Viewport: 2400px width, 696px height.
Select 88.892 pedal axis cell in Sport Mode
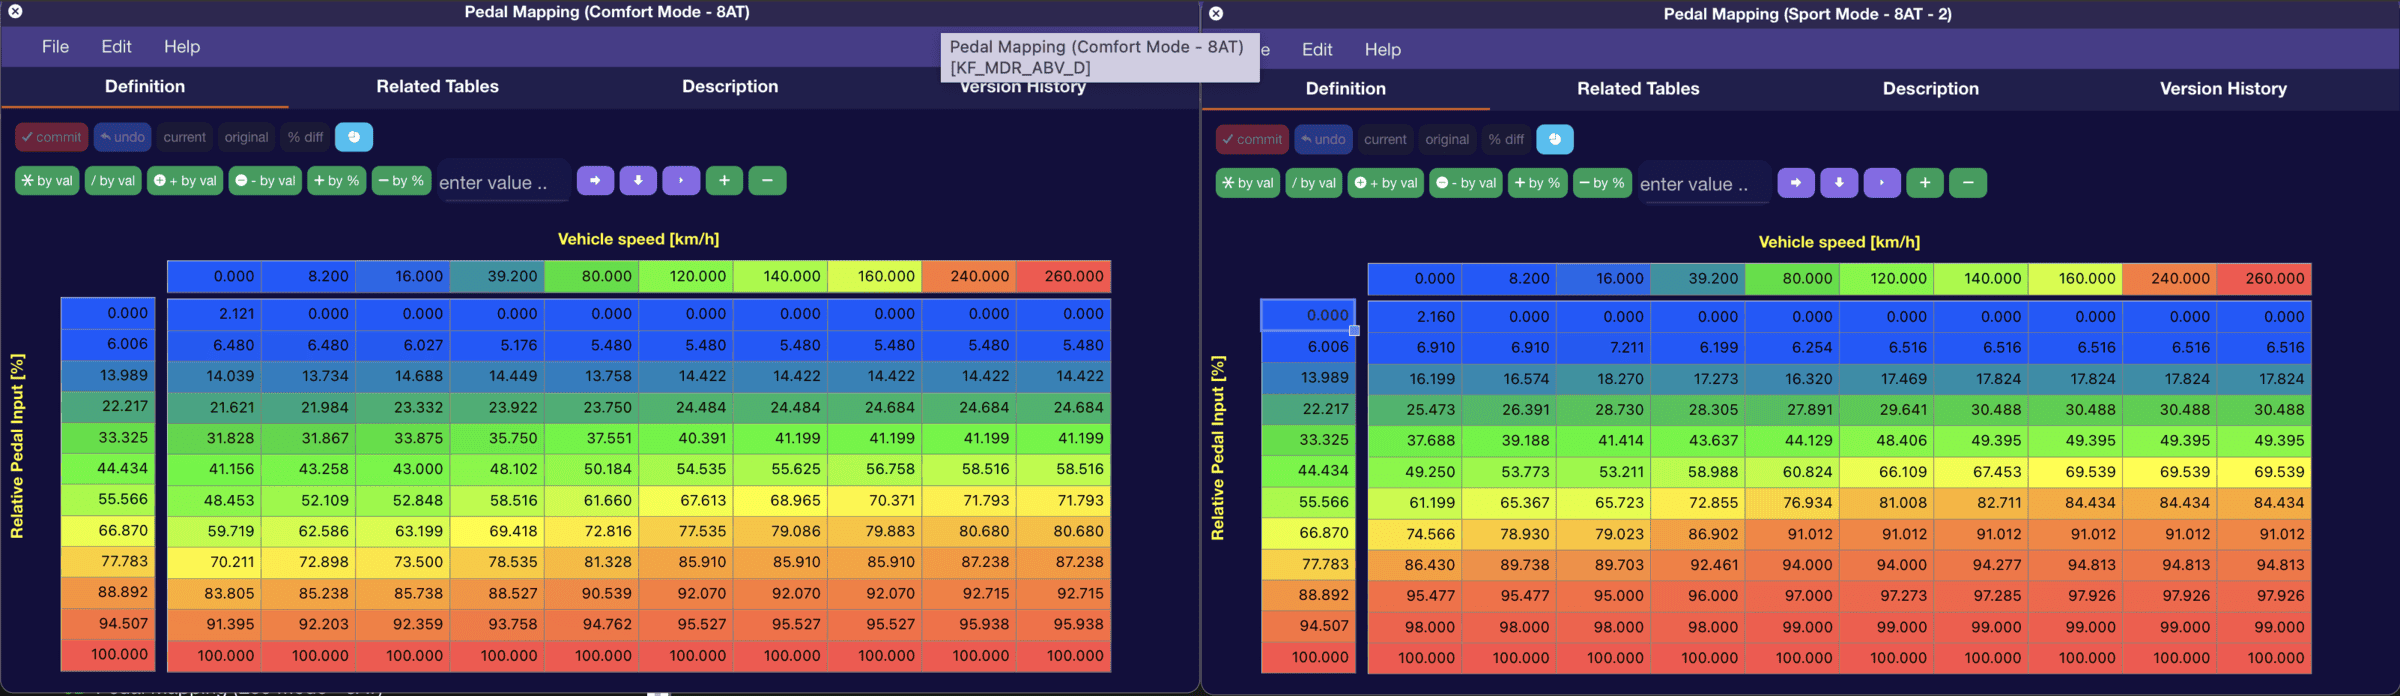[1308, 594]
